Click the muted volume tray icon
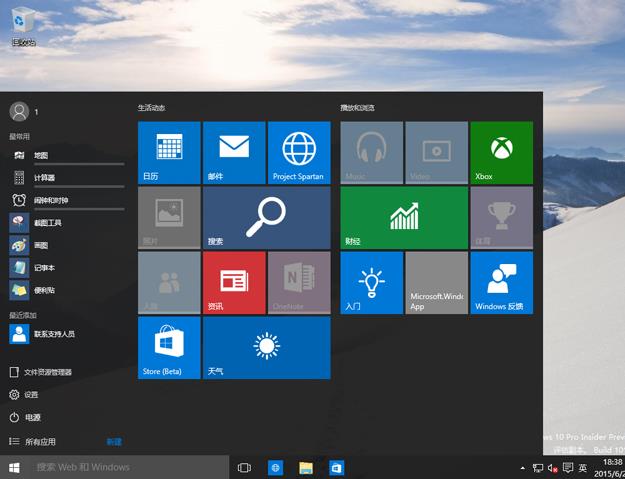This screenshot has width=625, height=479. [x=553, y=468]
